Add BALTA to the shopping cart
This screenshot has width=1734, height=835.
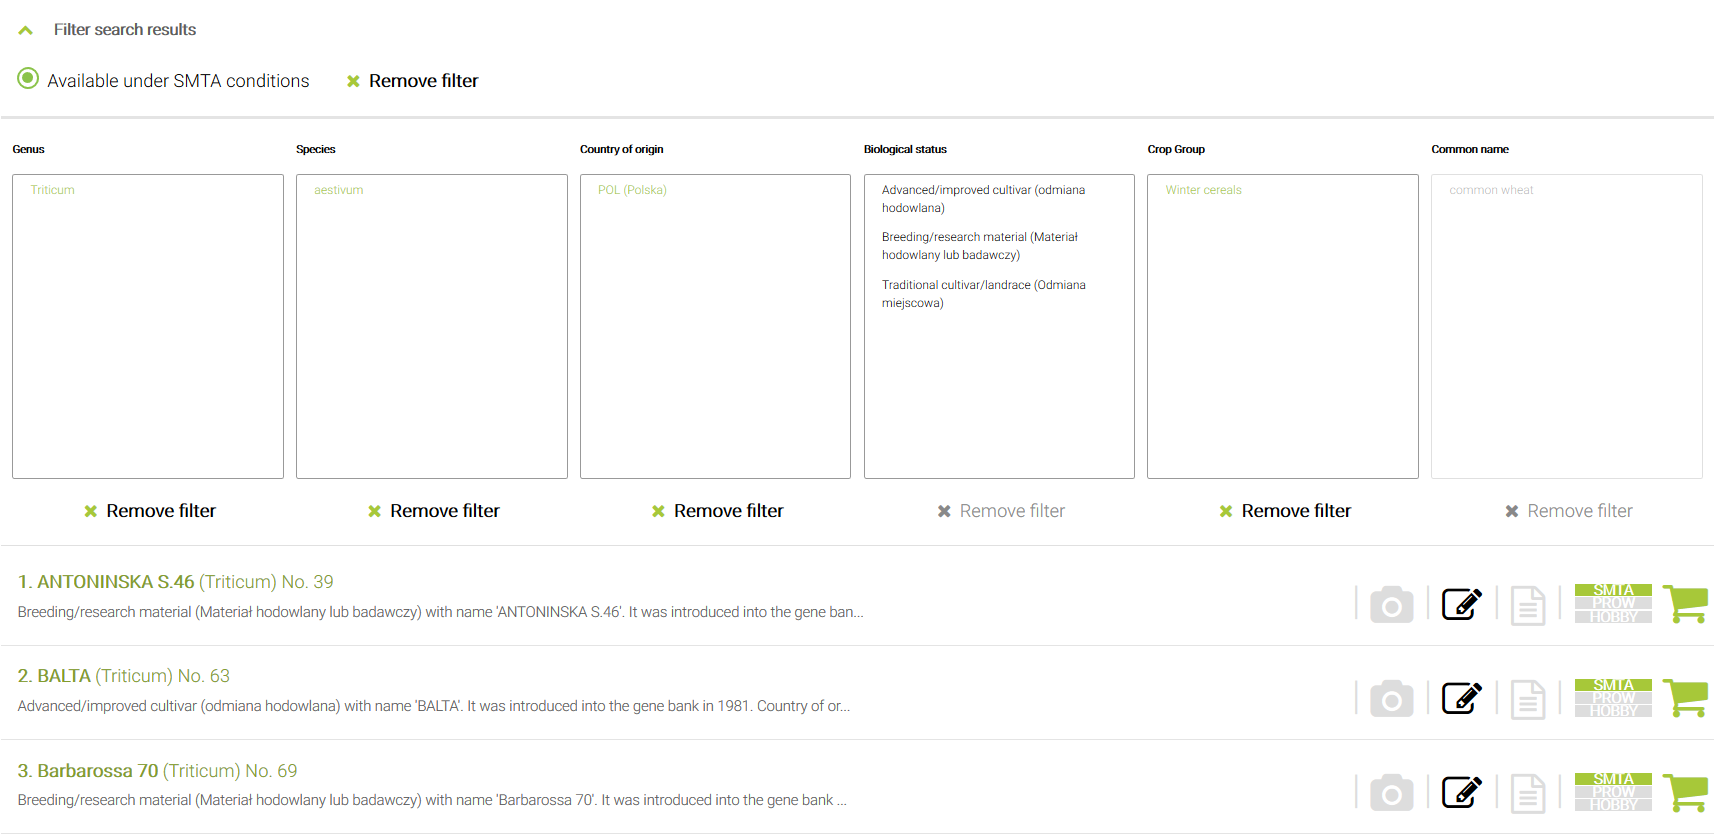click(1685, 698)
